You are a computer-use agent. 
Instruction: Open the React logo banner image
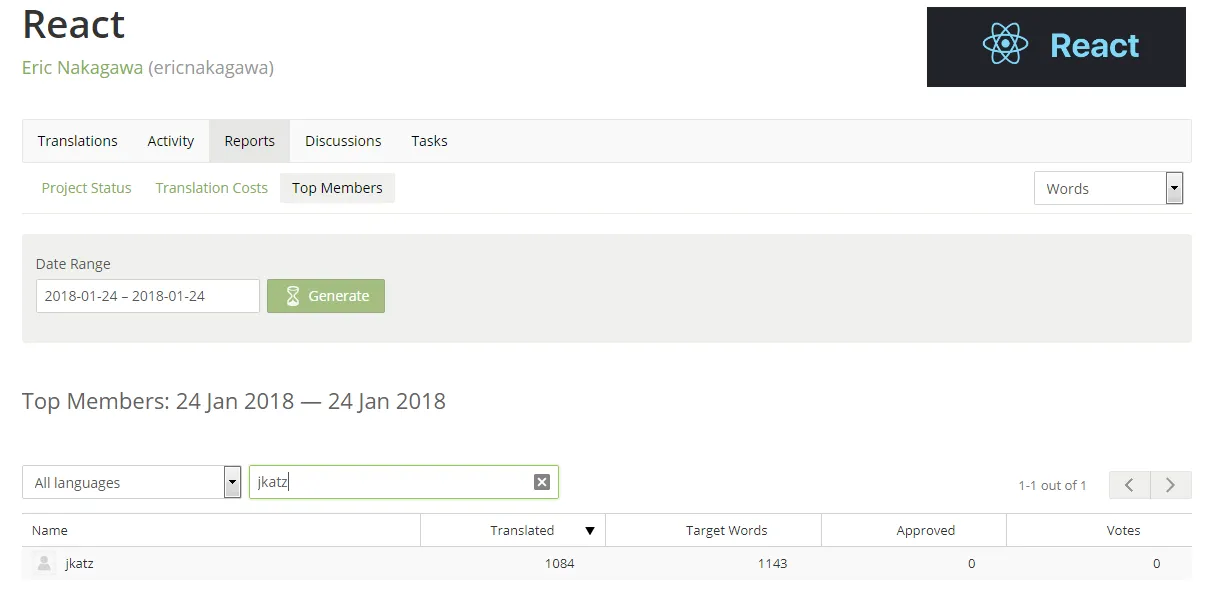point(1056,47)
